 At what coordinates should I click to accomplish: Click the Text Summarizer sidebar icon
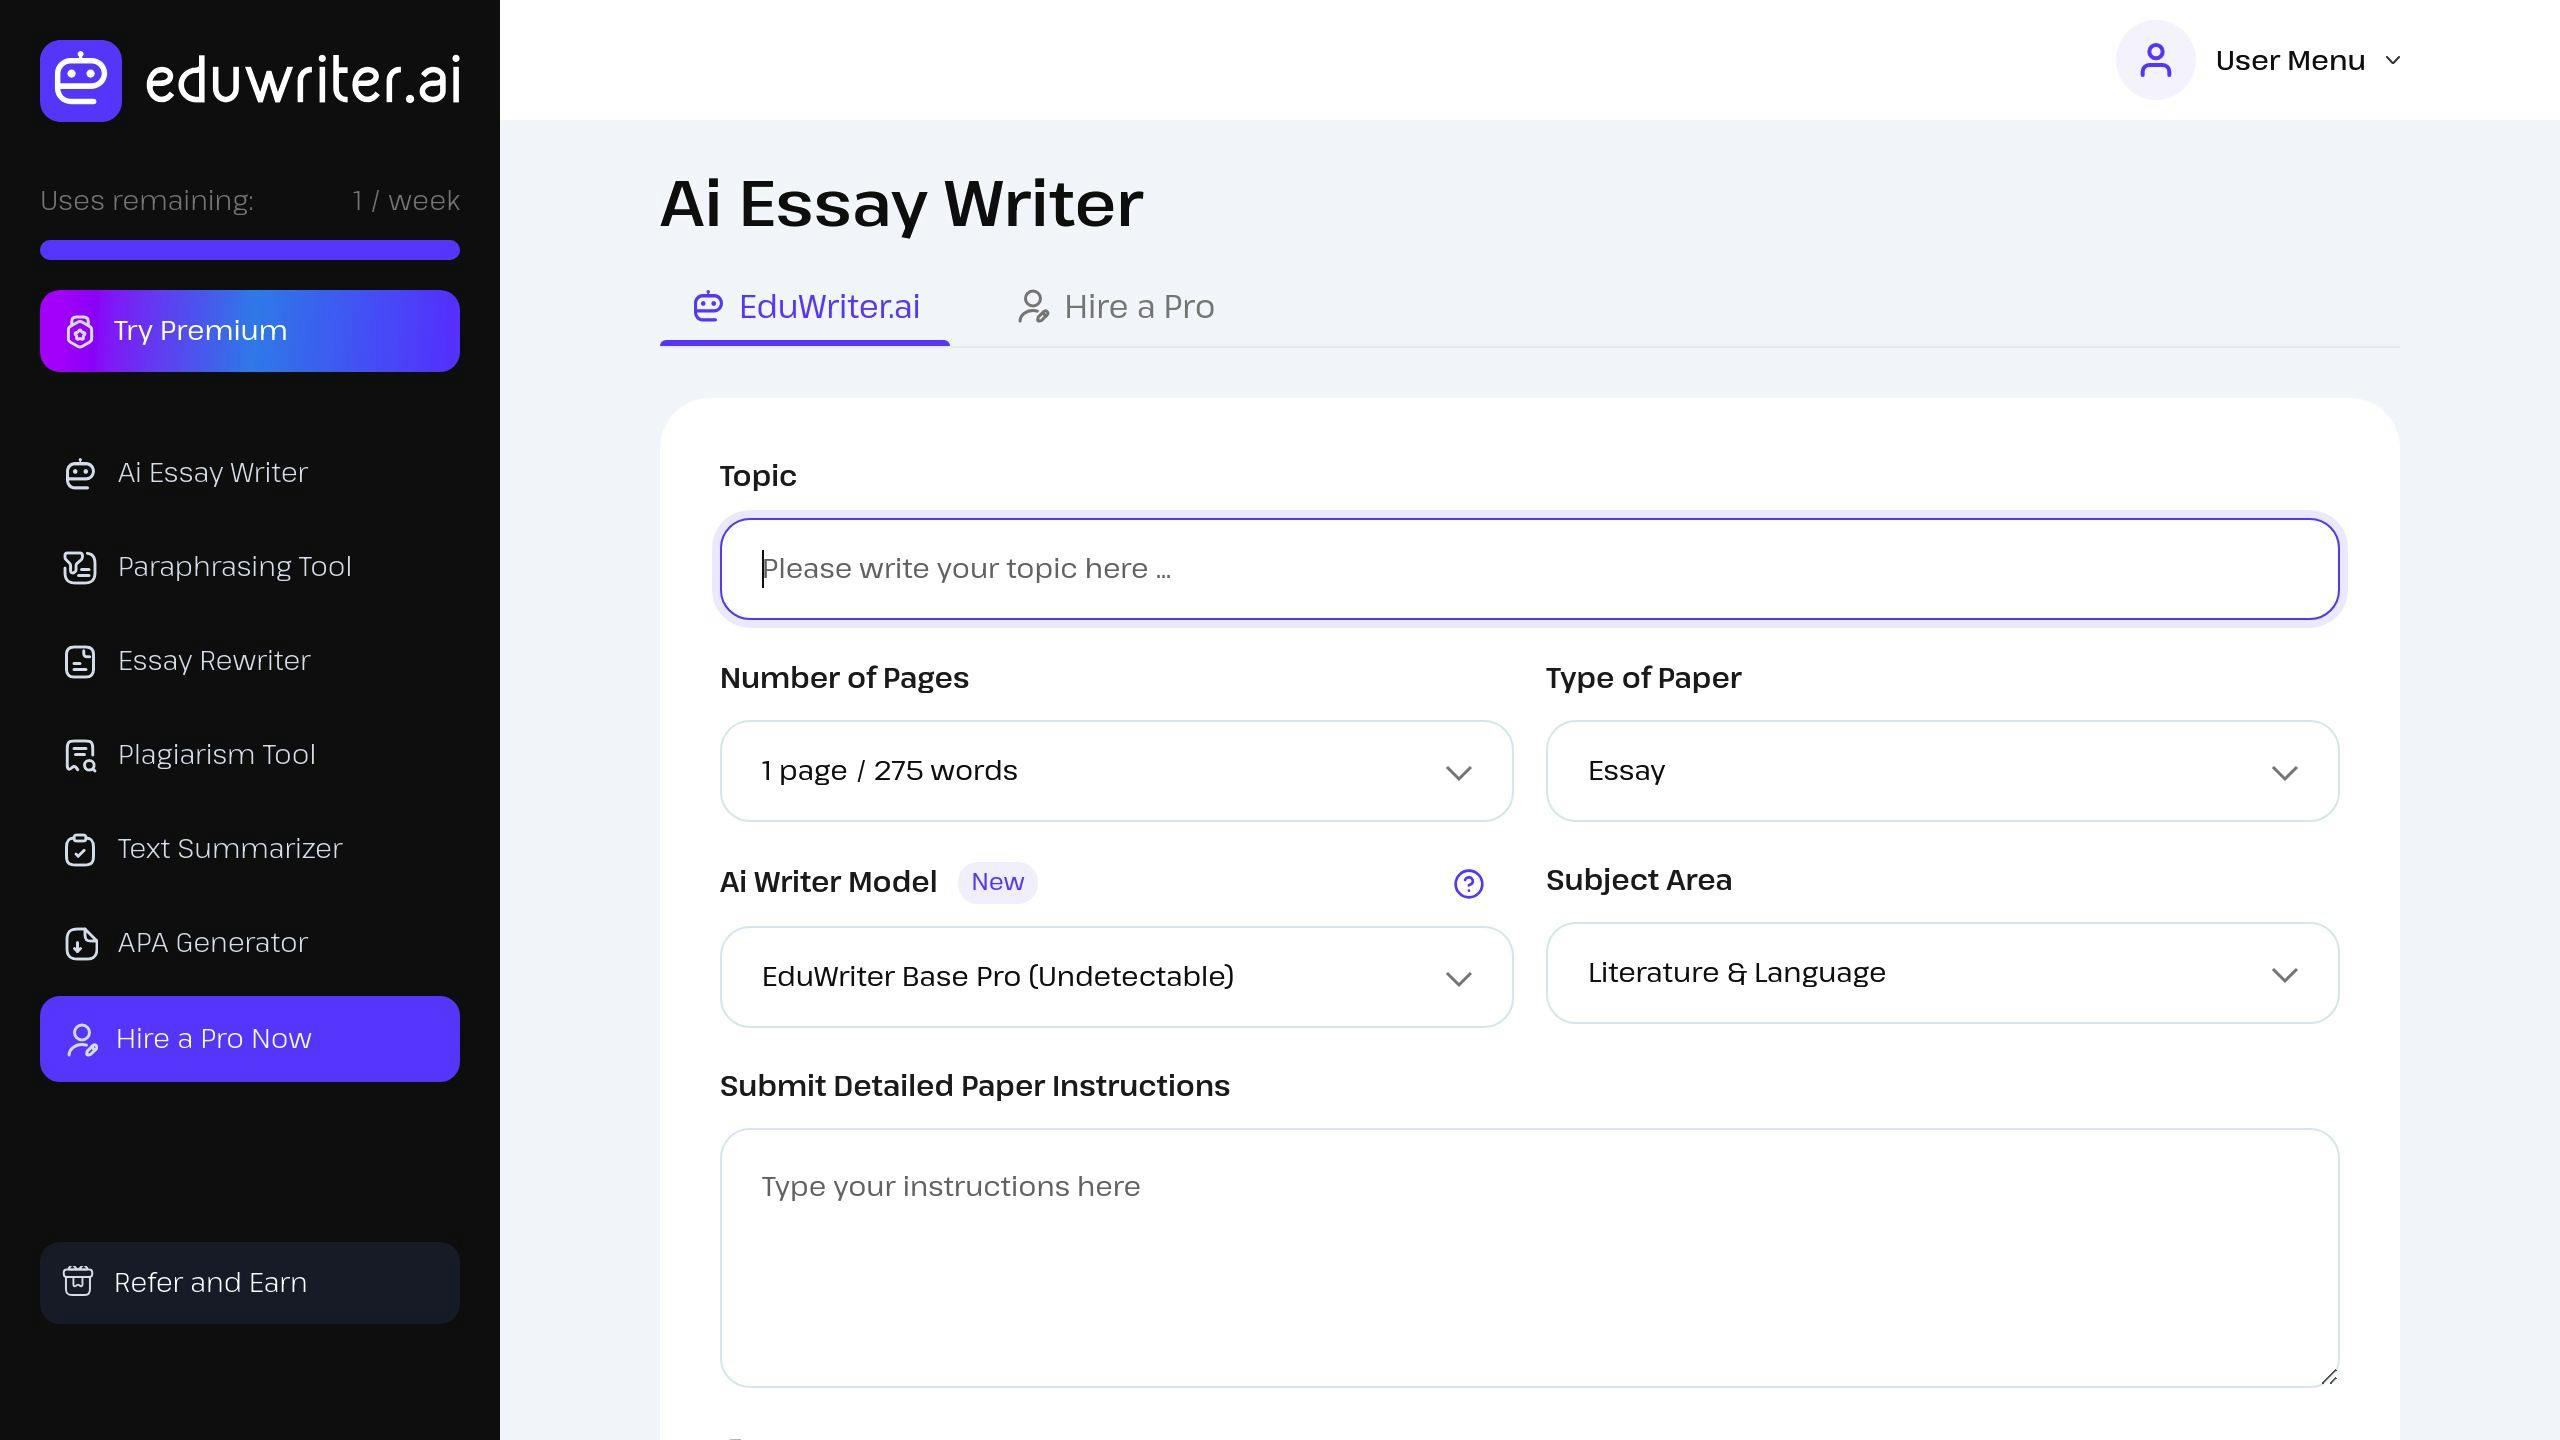click(x=79, y=849)
